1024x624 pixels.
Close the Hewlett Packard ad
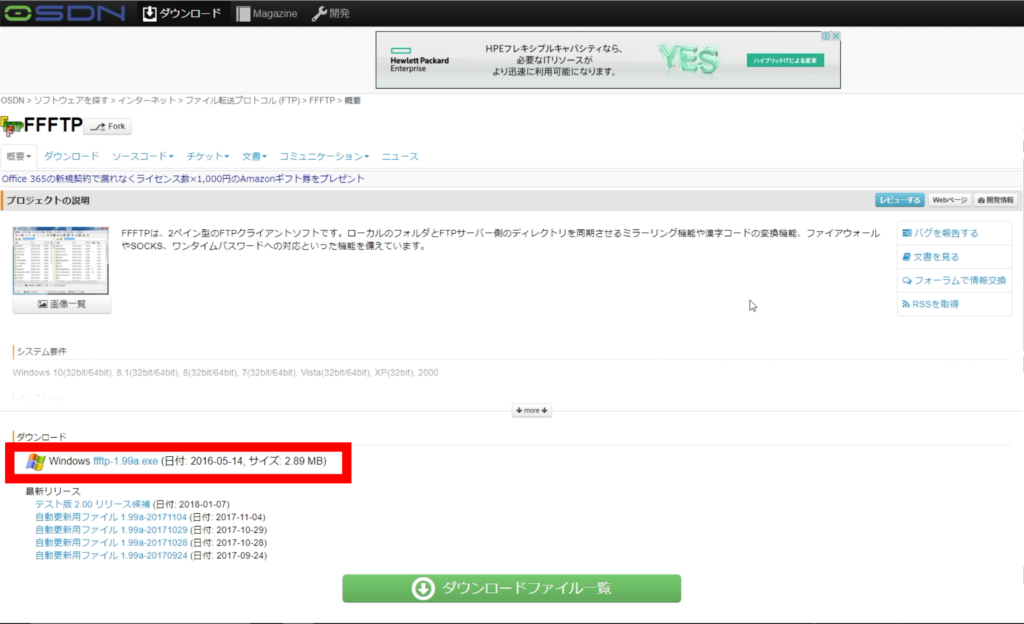point(836,36)
